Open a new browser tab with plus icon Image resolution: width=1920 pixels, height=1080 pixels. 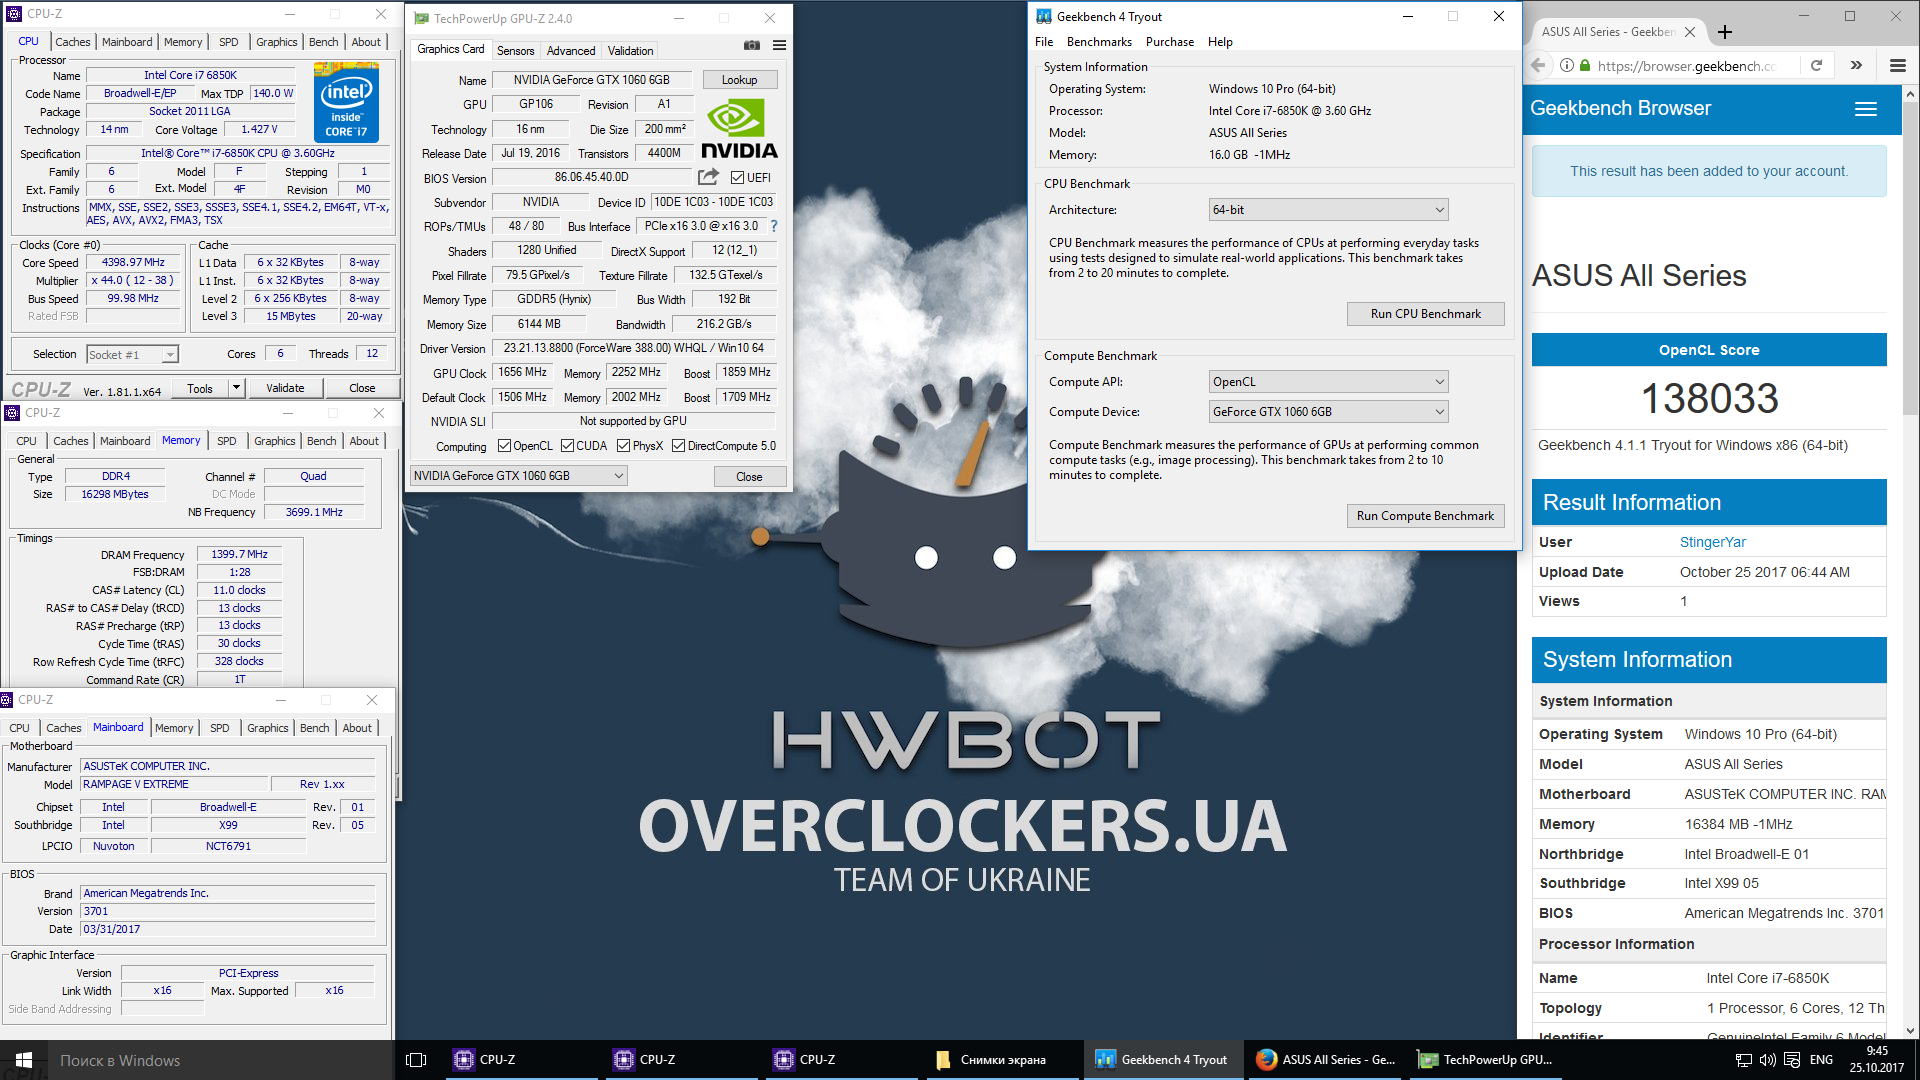point(1725,32)
